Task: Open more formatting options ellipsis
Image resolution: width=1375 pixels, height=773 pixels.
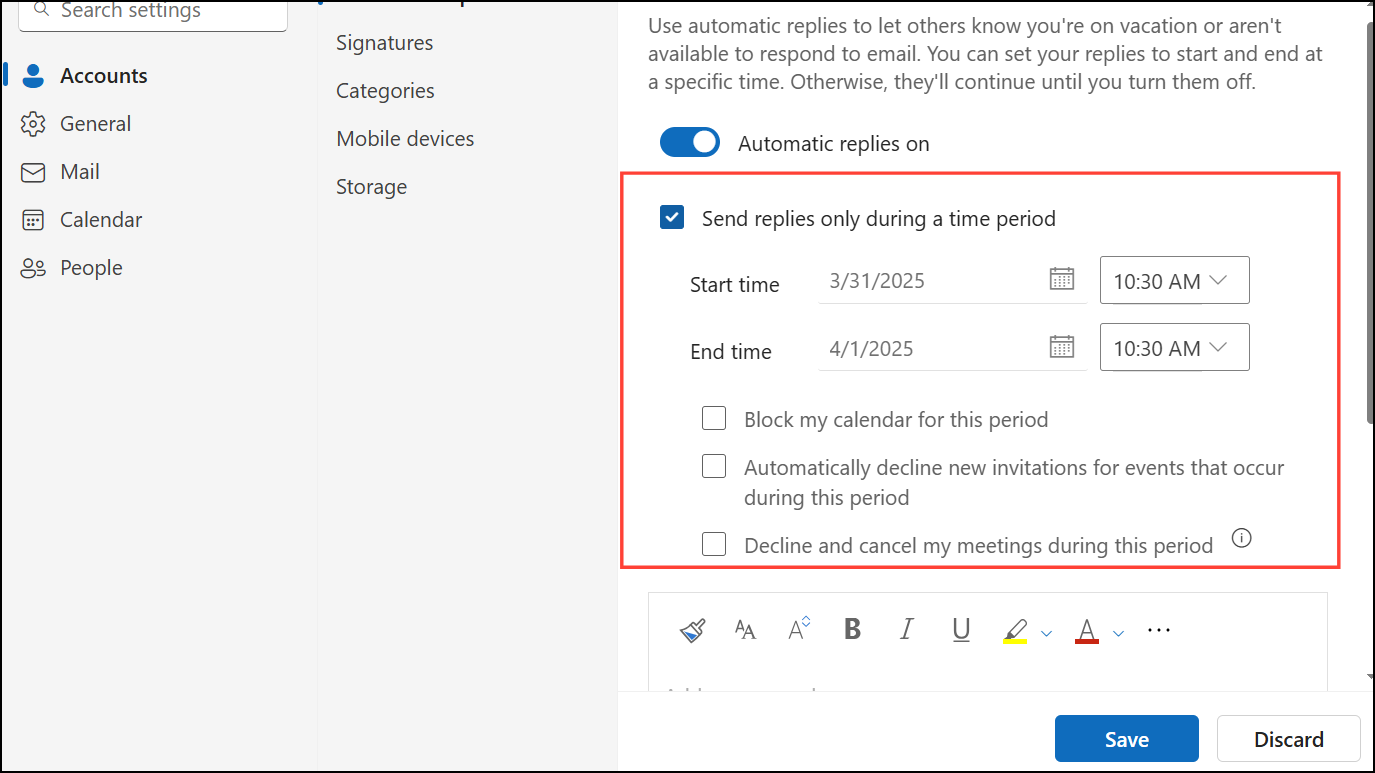Action: [1159, 630]
